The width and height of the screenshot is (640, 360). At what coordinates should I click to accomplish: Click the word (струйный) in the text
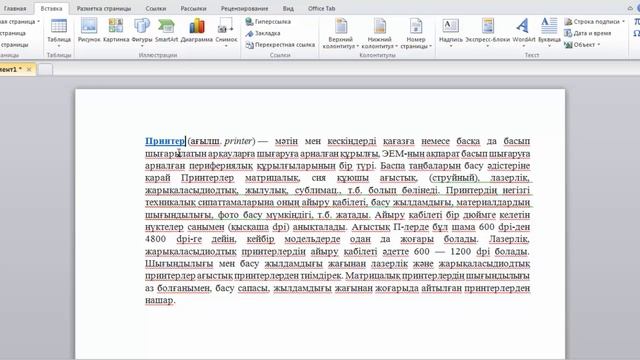454,178
